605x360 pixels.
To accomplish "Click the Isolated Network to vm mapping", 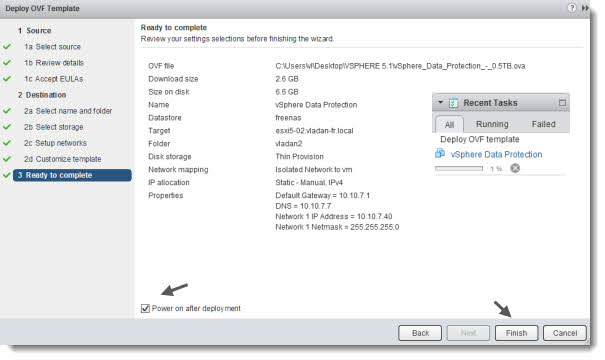I will point(314,169).
